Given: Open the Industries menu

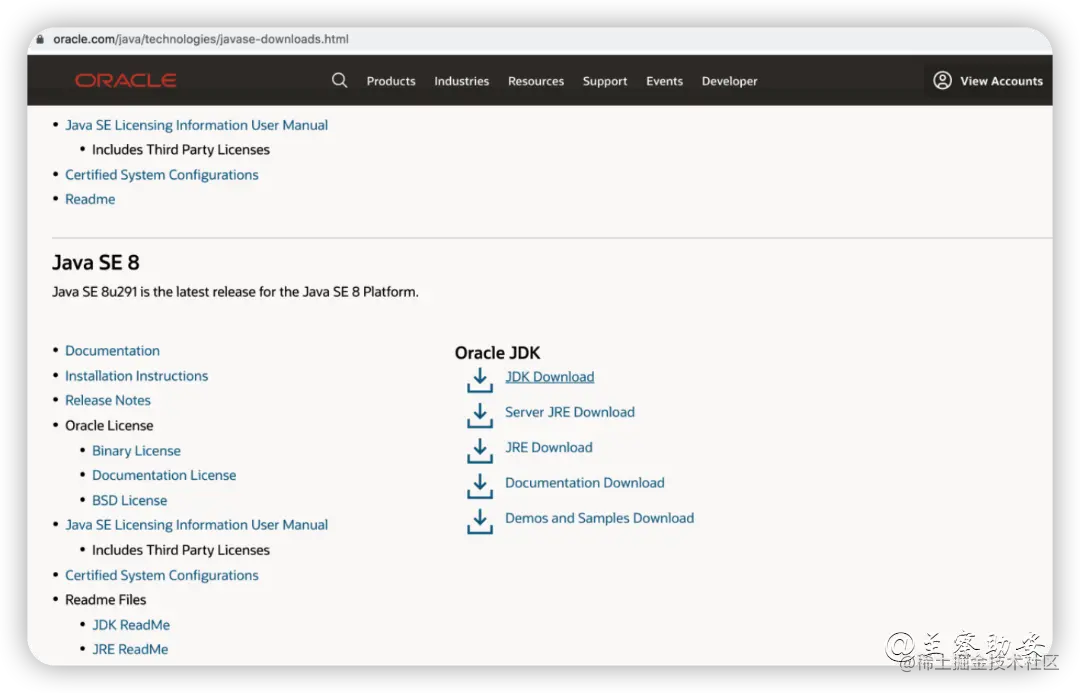Looking at the screenshot, I should pyautogui.click(x=461, y=81).
